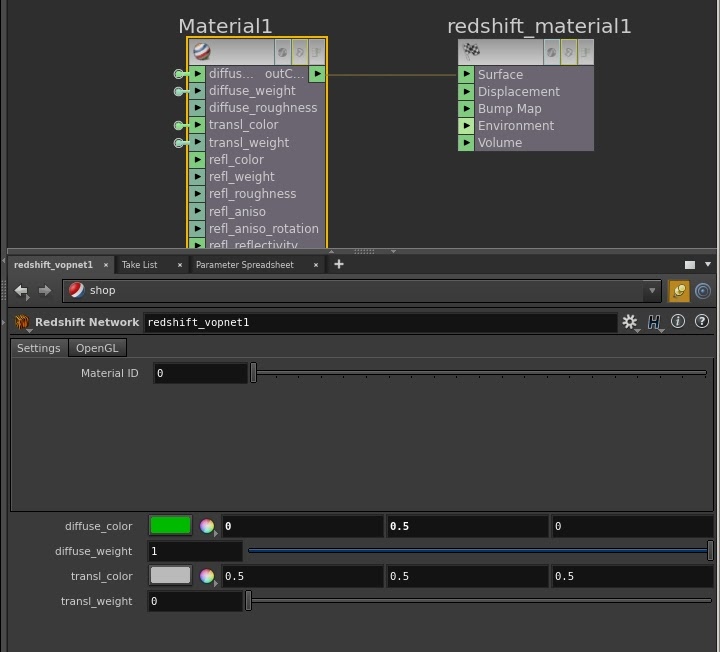This screenshot has height=652, width=720.
Task: Close the redshift_vopnet1 pane tab
Action: coord(106,265)
